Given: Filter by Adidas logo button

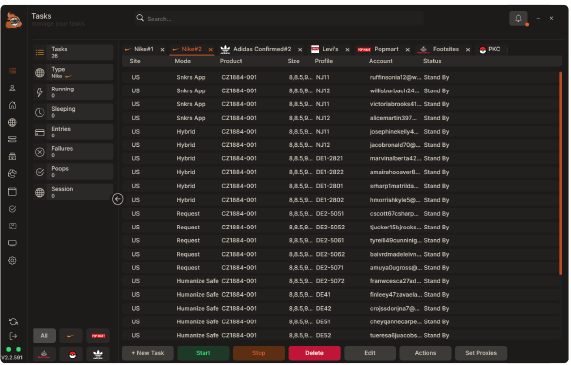Looking at the screenshot, I should click(x=98, y=354).
